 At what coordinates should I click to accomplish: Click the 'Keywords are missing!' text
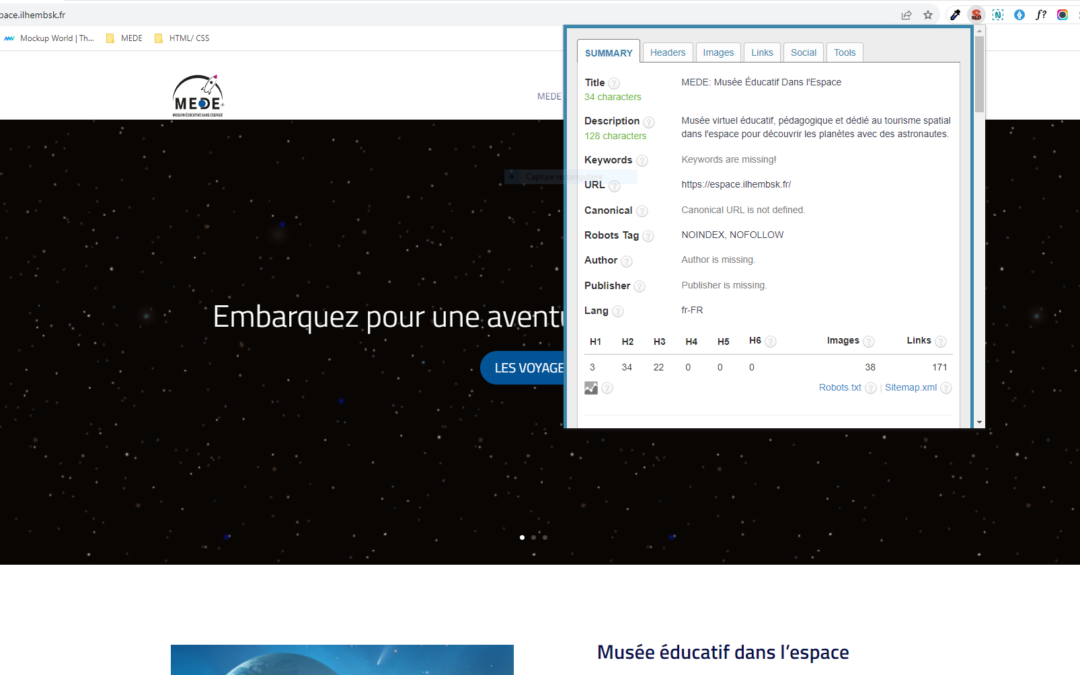pos(729,159)
